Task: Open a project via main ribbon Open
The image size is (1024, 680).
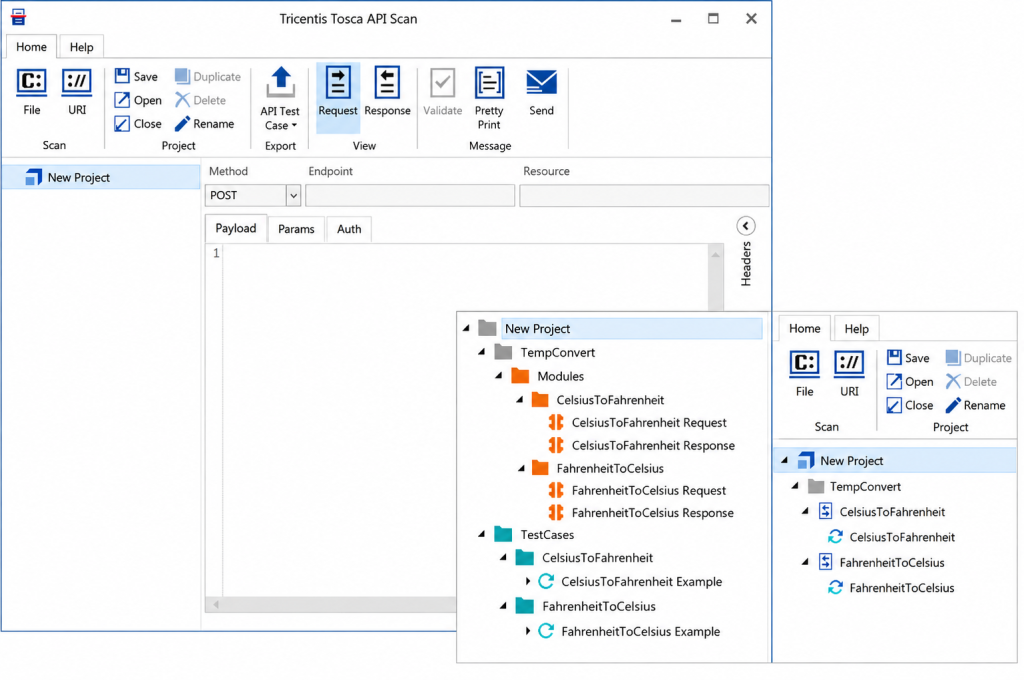Action: pos(138,100)
